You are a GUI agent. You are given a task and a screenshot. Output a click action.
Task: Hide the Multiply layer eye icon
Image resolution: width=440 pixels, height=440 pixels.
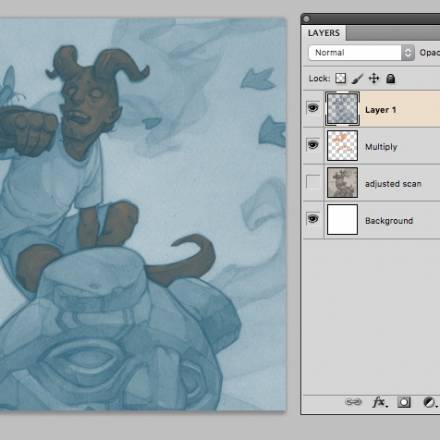(x=313, y=145)
